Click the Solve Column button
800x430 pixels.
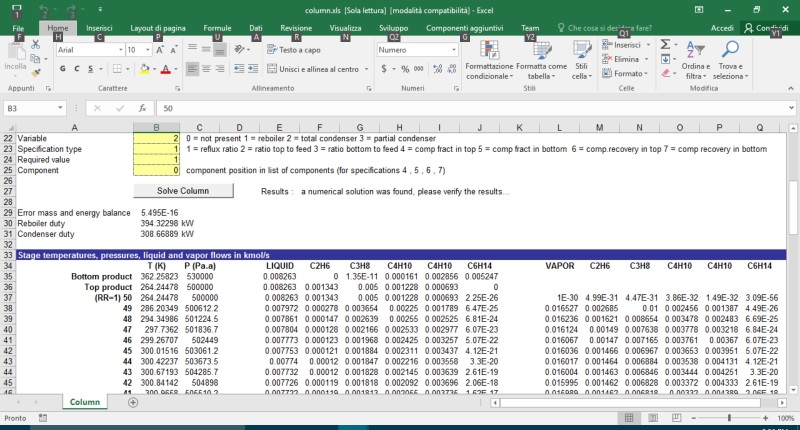pos(183,191)
